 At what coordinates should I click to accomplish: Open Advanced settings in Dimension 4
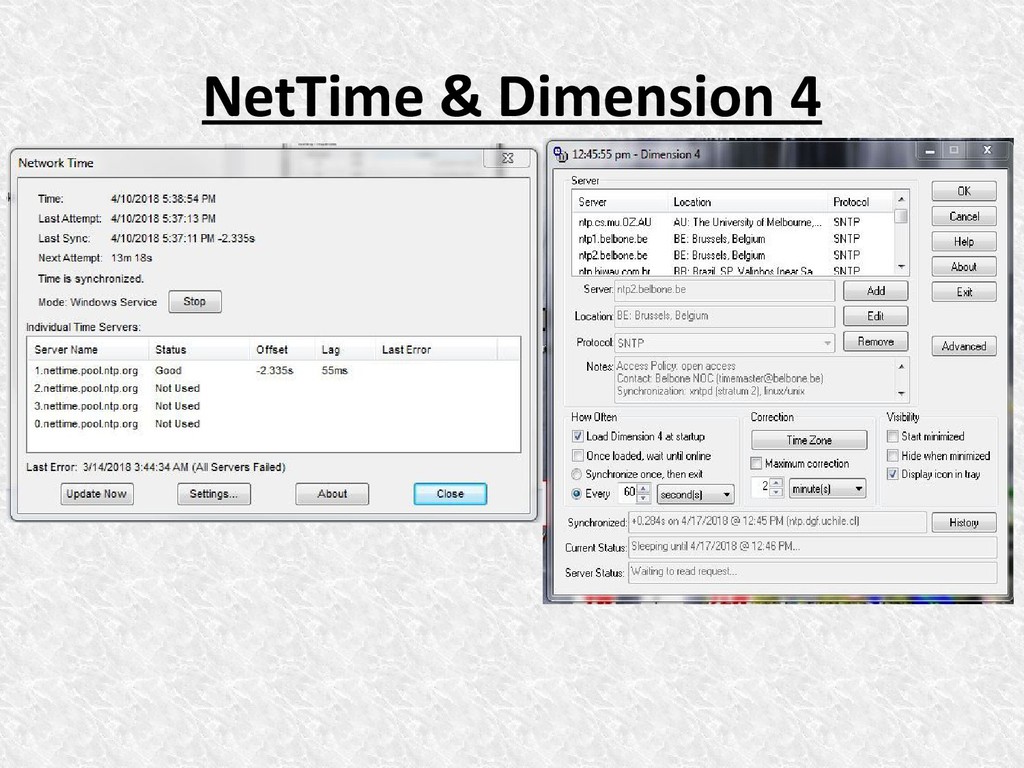[964, 346]
